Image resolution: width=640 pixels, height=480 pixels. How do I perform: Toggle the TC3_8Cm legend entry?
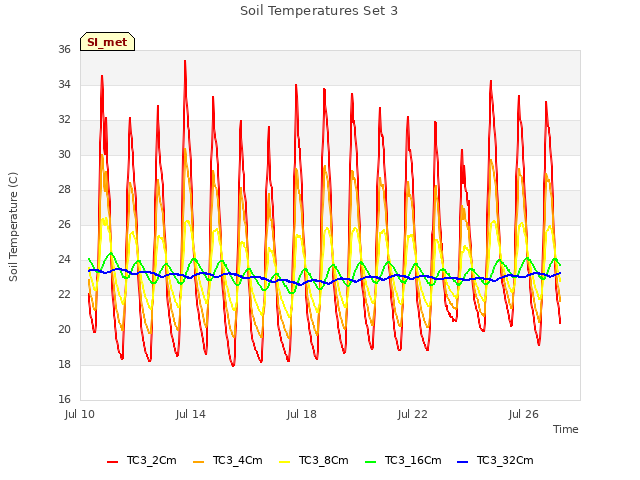(x=313, y=460)
